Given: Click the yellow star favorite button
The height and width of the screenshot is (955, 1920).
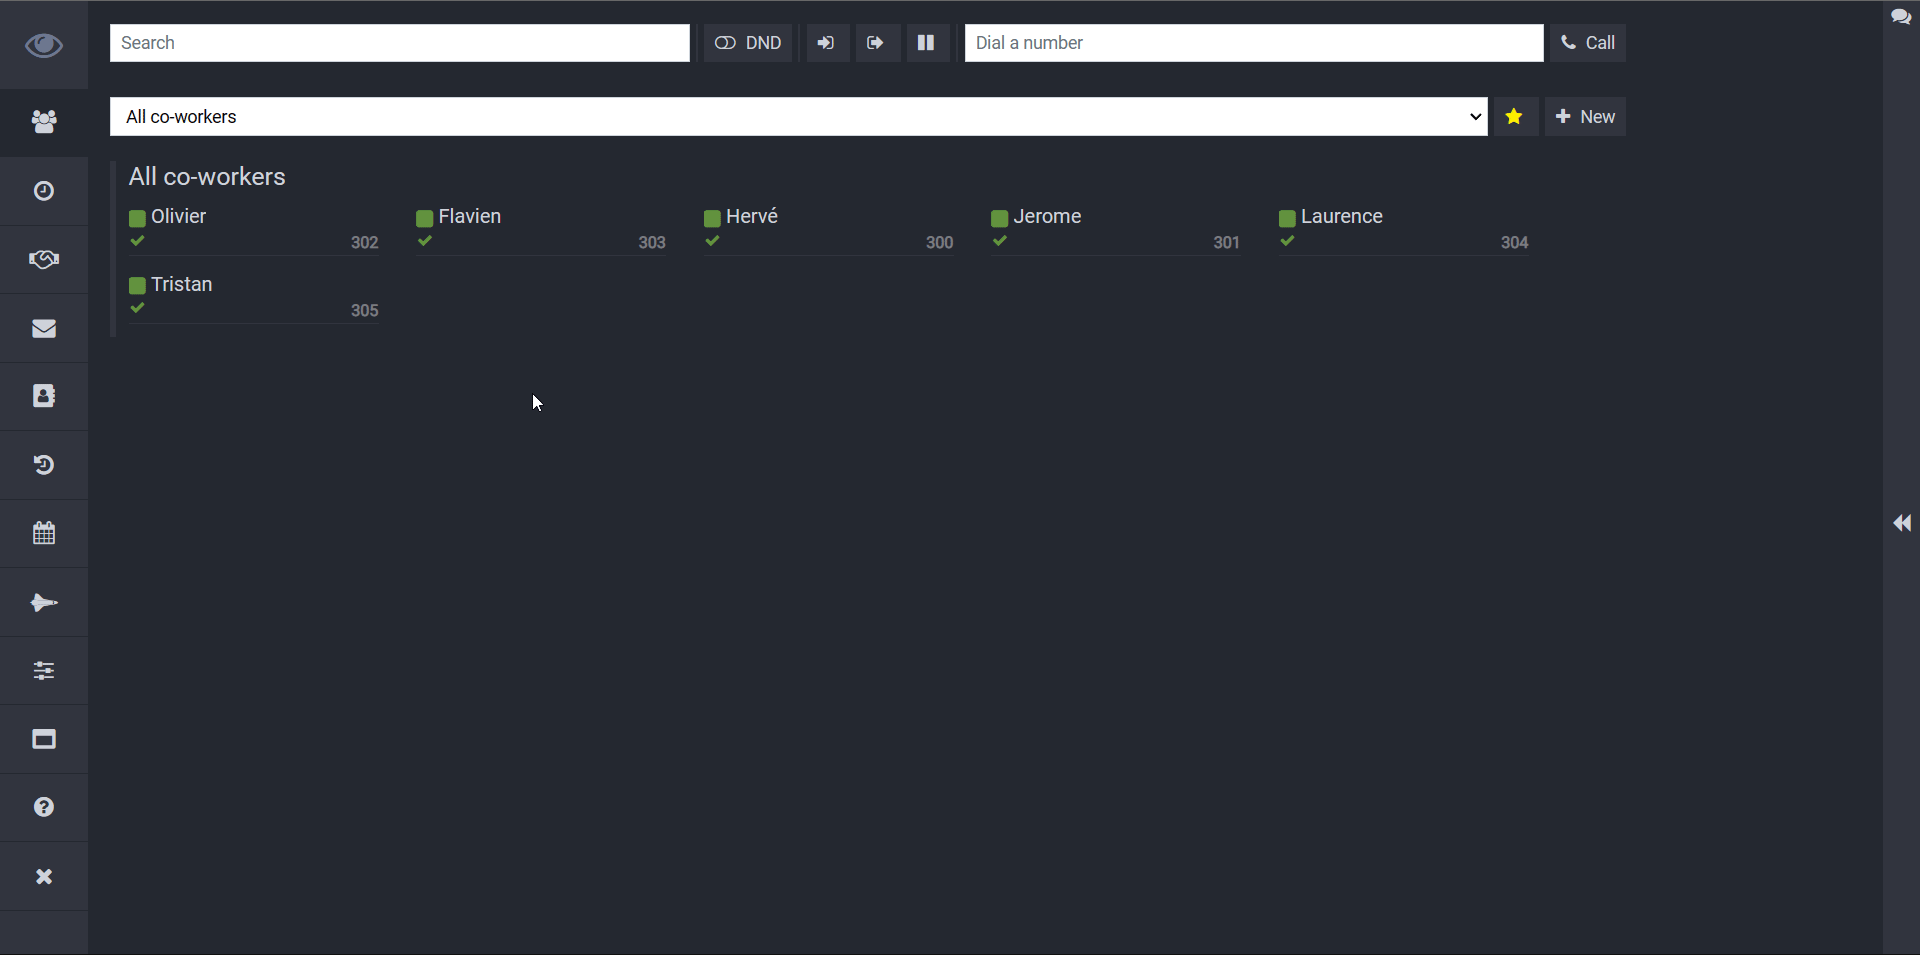Looking at the screenshot, I should pos(1515,117).
